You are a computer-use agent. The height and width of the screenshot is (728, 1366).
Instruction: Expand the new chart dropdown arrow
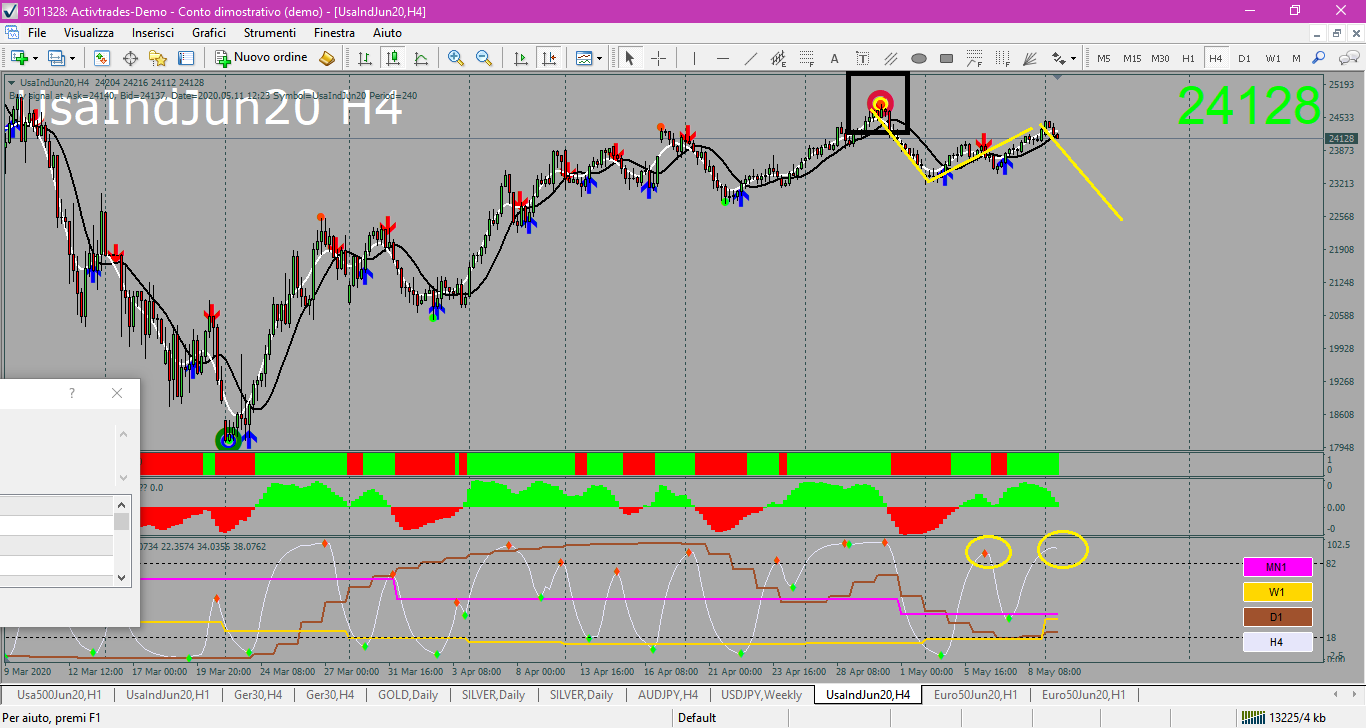pyautogui.click(x=34, y=58)
